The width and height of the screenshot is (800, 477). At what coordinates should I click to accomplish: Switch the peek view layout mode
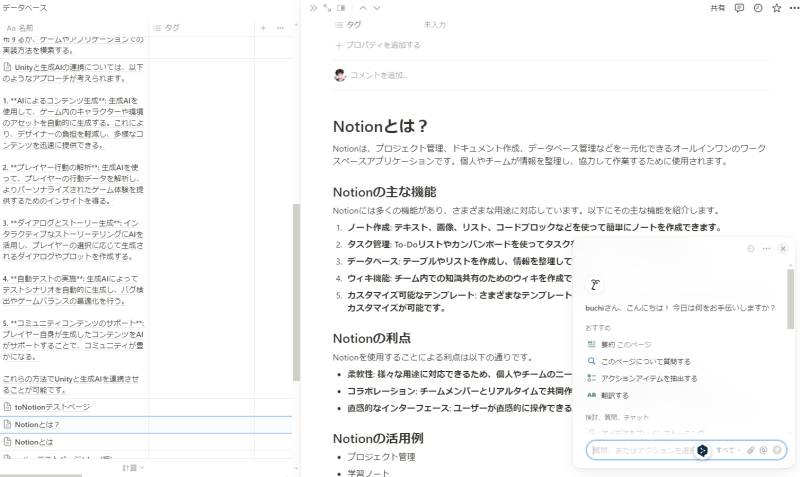pyautogui.click(x=341, y=7)
